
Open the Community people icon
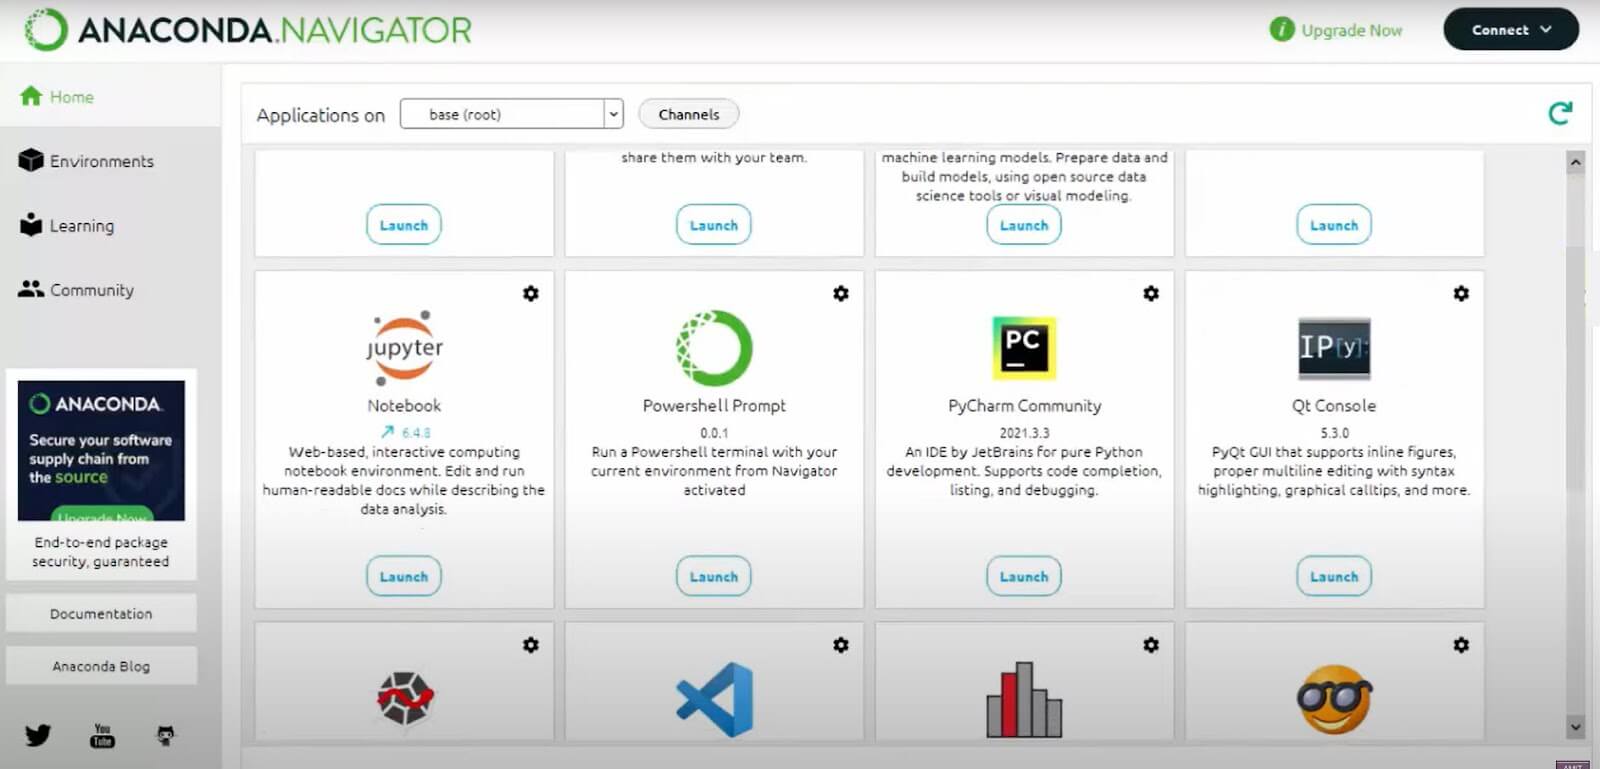click(x=31, y=289)
